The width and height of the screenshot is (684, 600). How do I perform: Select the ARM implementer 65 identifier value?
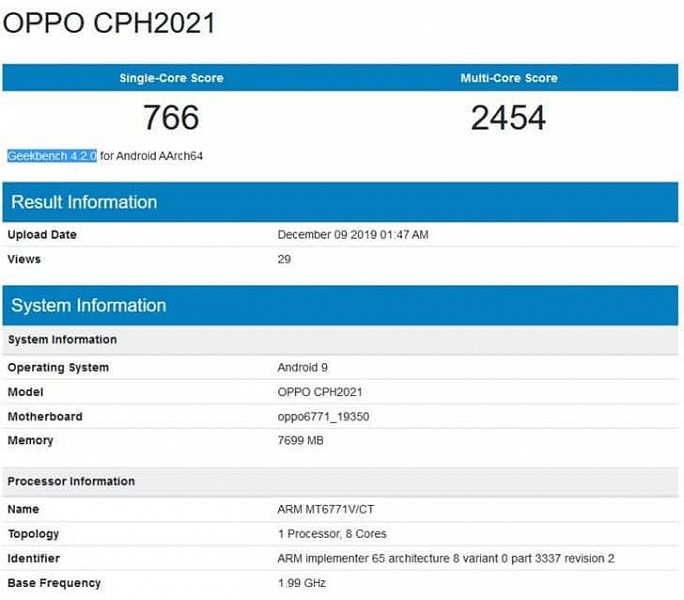(x=446, y=558)
